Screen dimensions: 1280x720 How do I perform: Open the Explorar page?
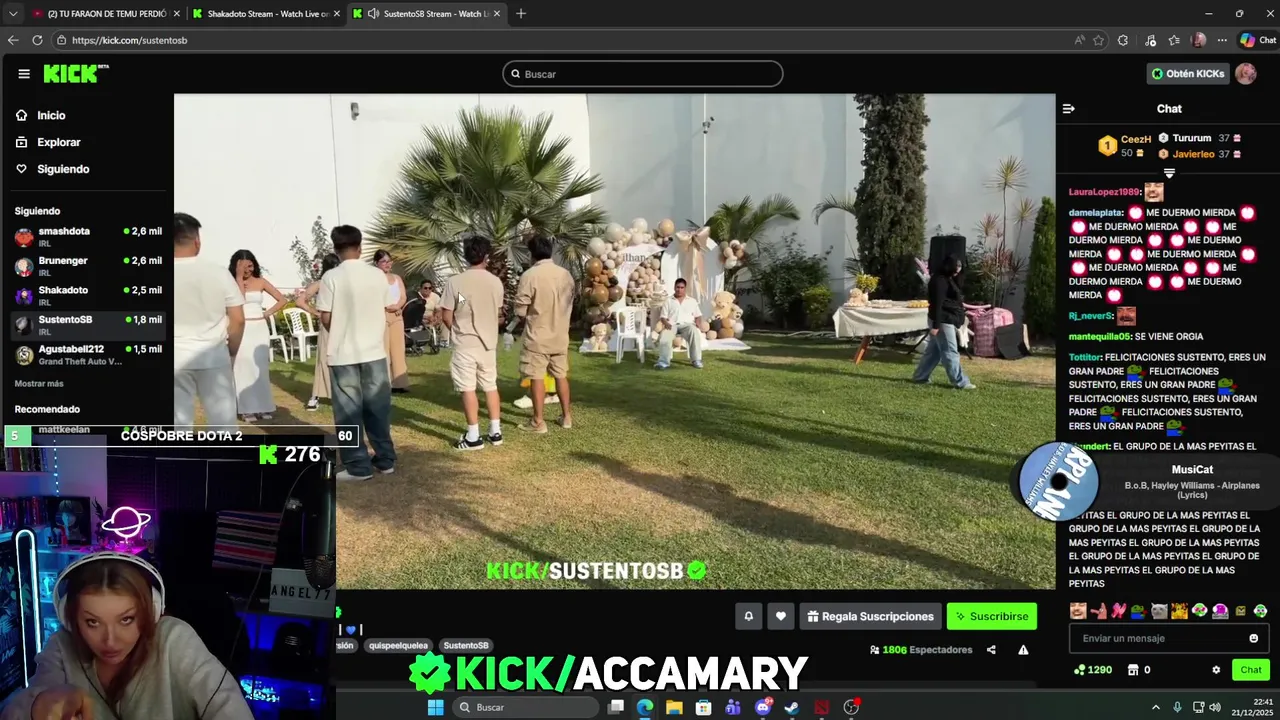point(58,142)
